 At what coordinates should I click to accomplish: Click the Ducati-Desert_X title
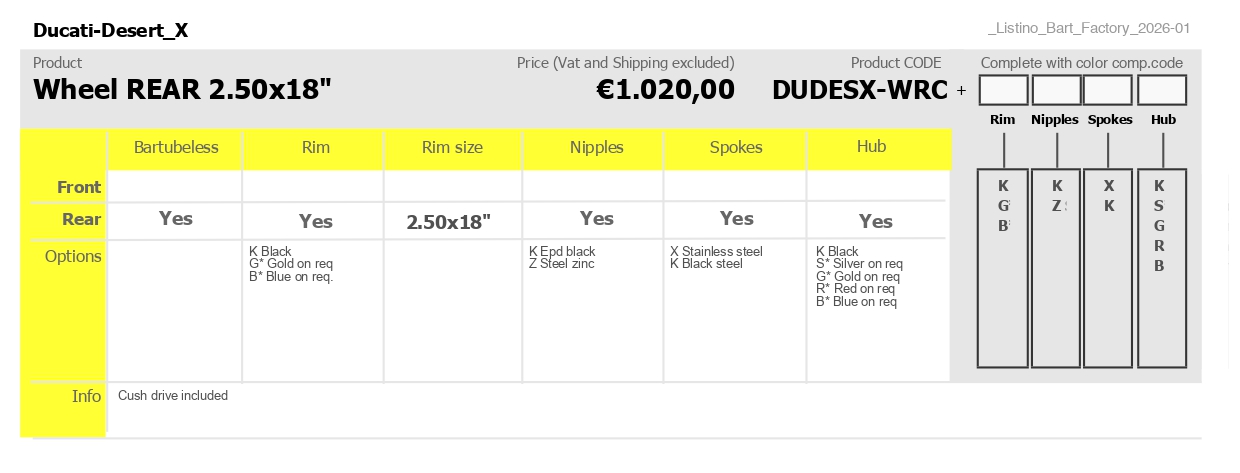coord(110,31)
